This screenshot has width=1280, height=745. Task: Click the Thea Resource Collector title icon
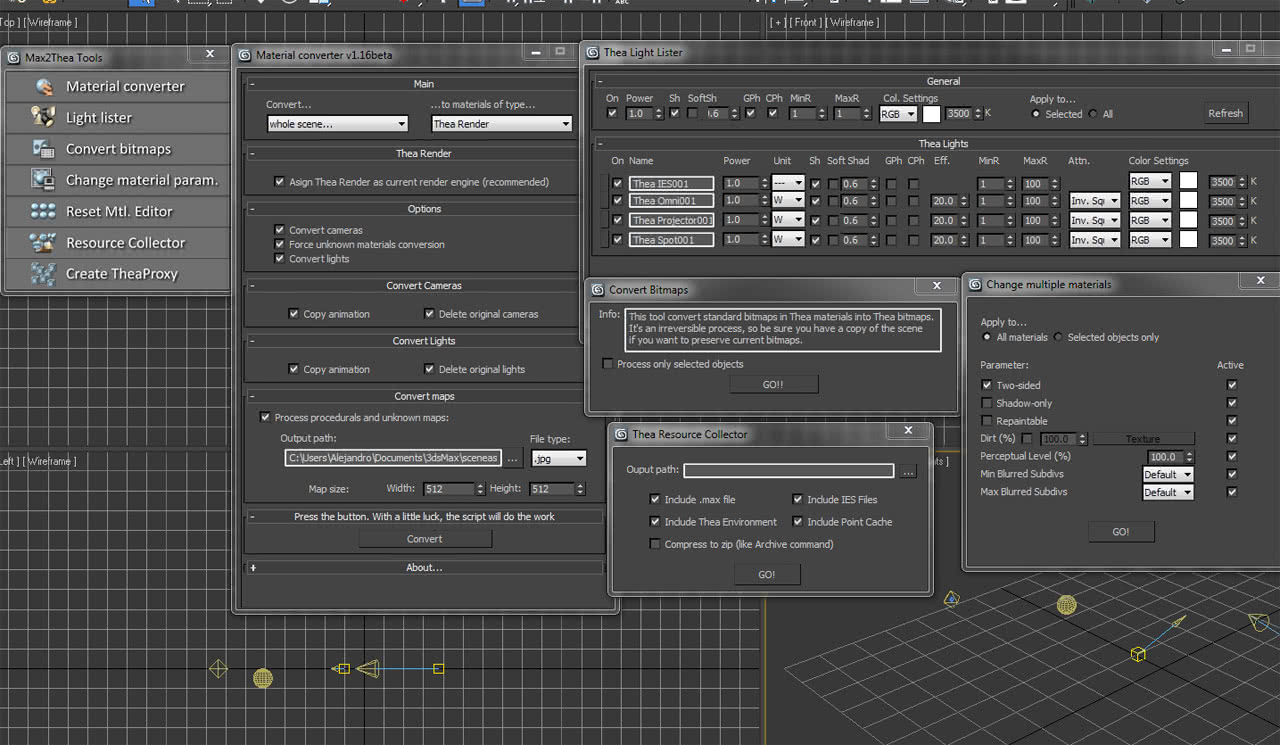point(621,434)
